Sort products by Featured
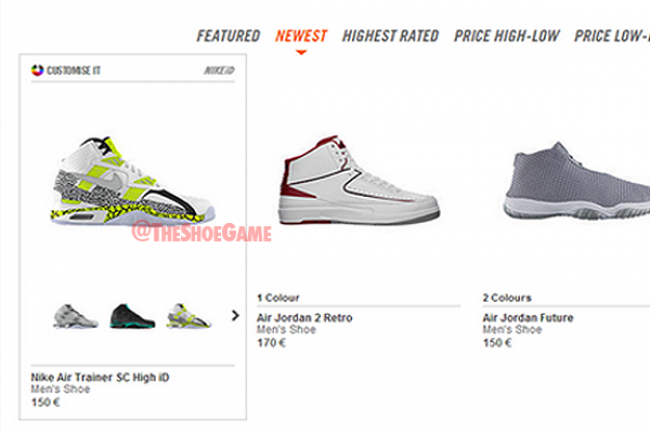This screenshot has height=433, width=650. tap(228, 36)
